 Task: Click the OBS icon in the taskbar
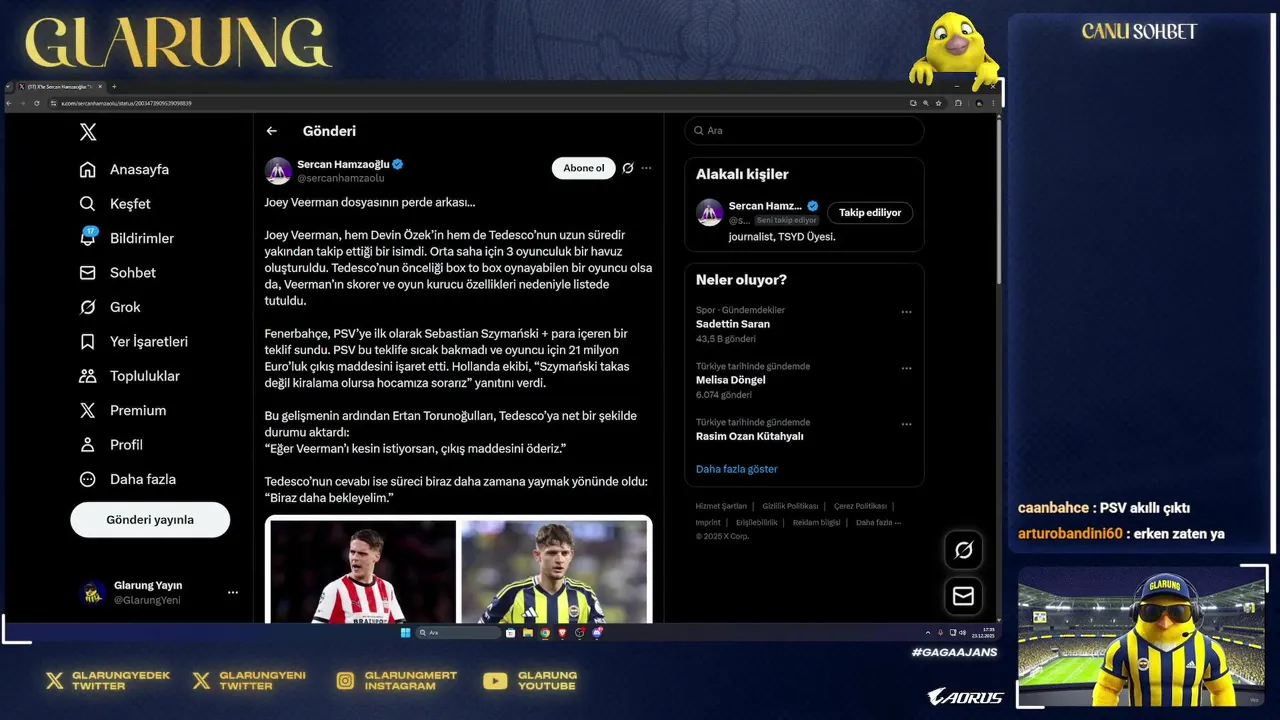(x=580, y=632)
